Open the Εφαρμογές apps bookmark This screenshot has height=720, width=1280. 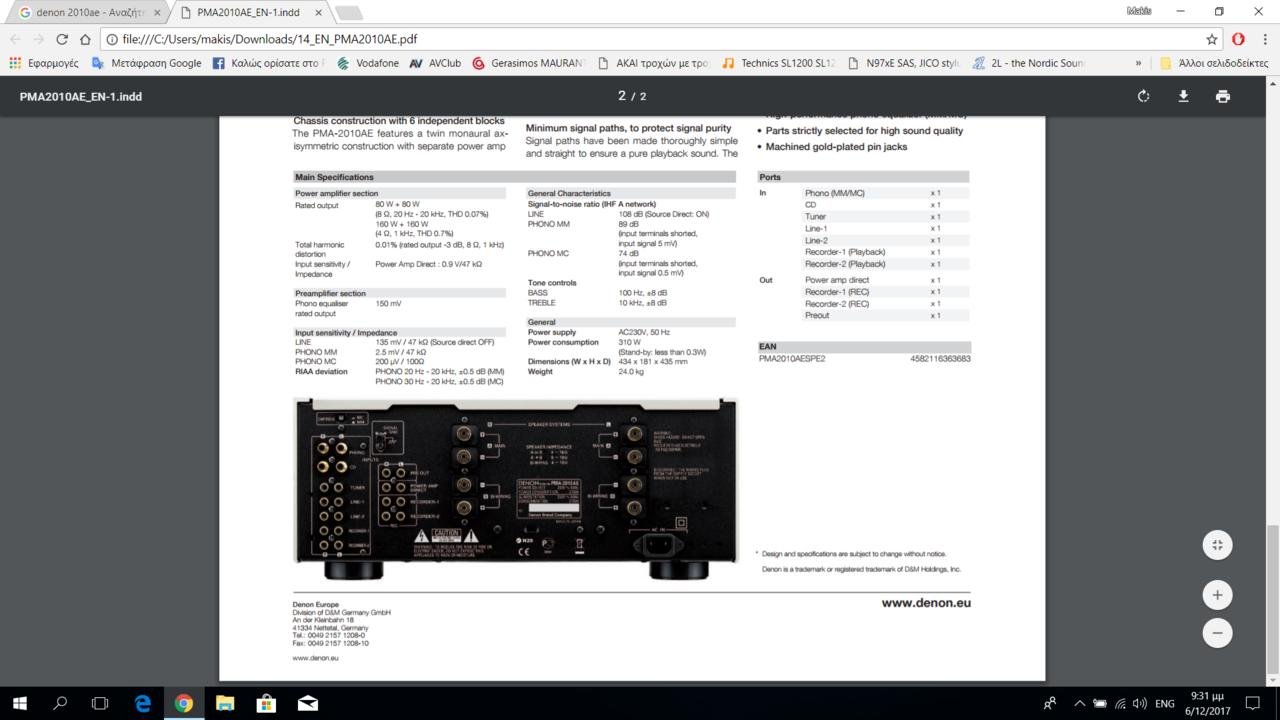[43, 63]
